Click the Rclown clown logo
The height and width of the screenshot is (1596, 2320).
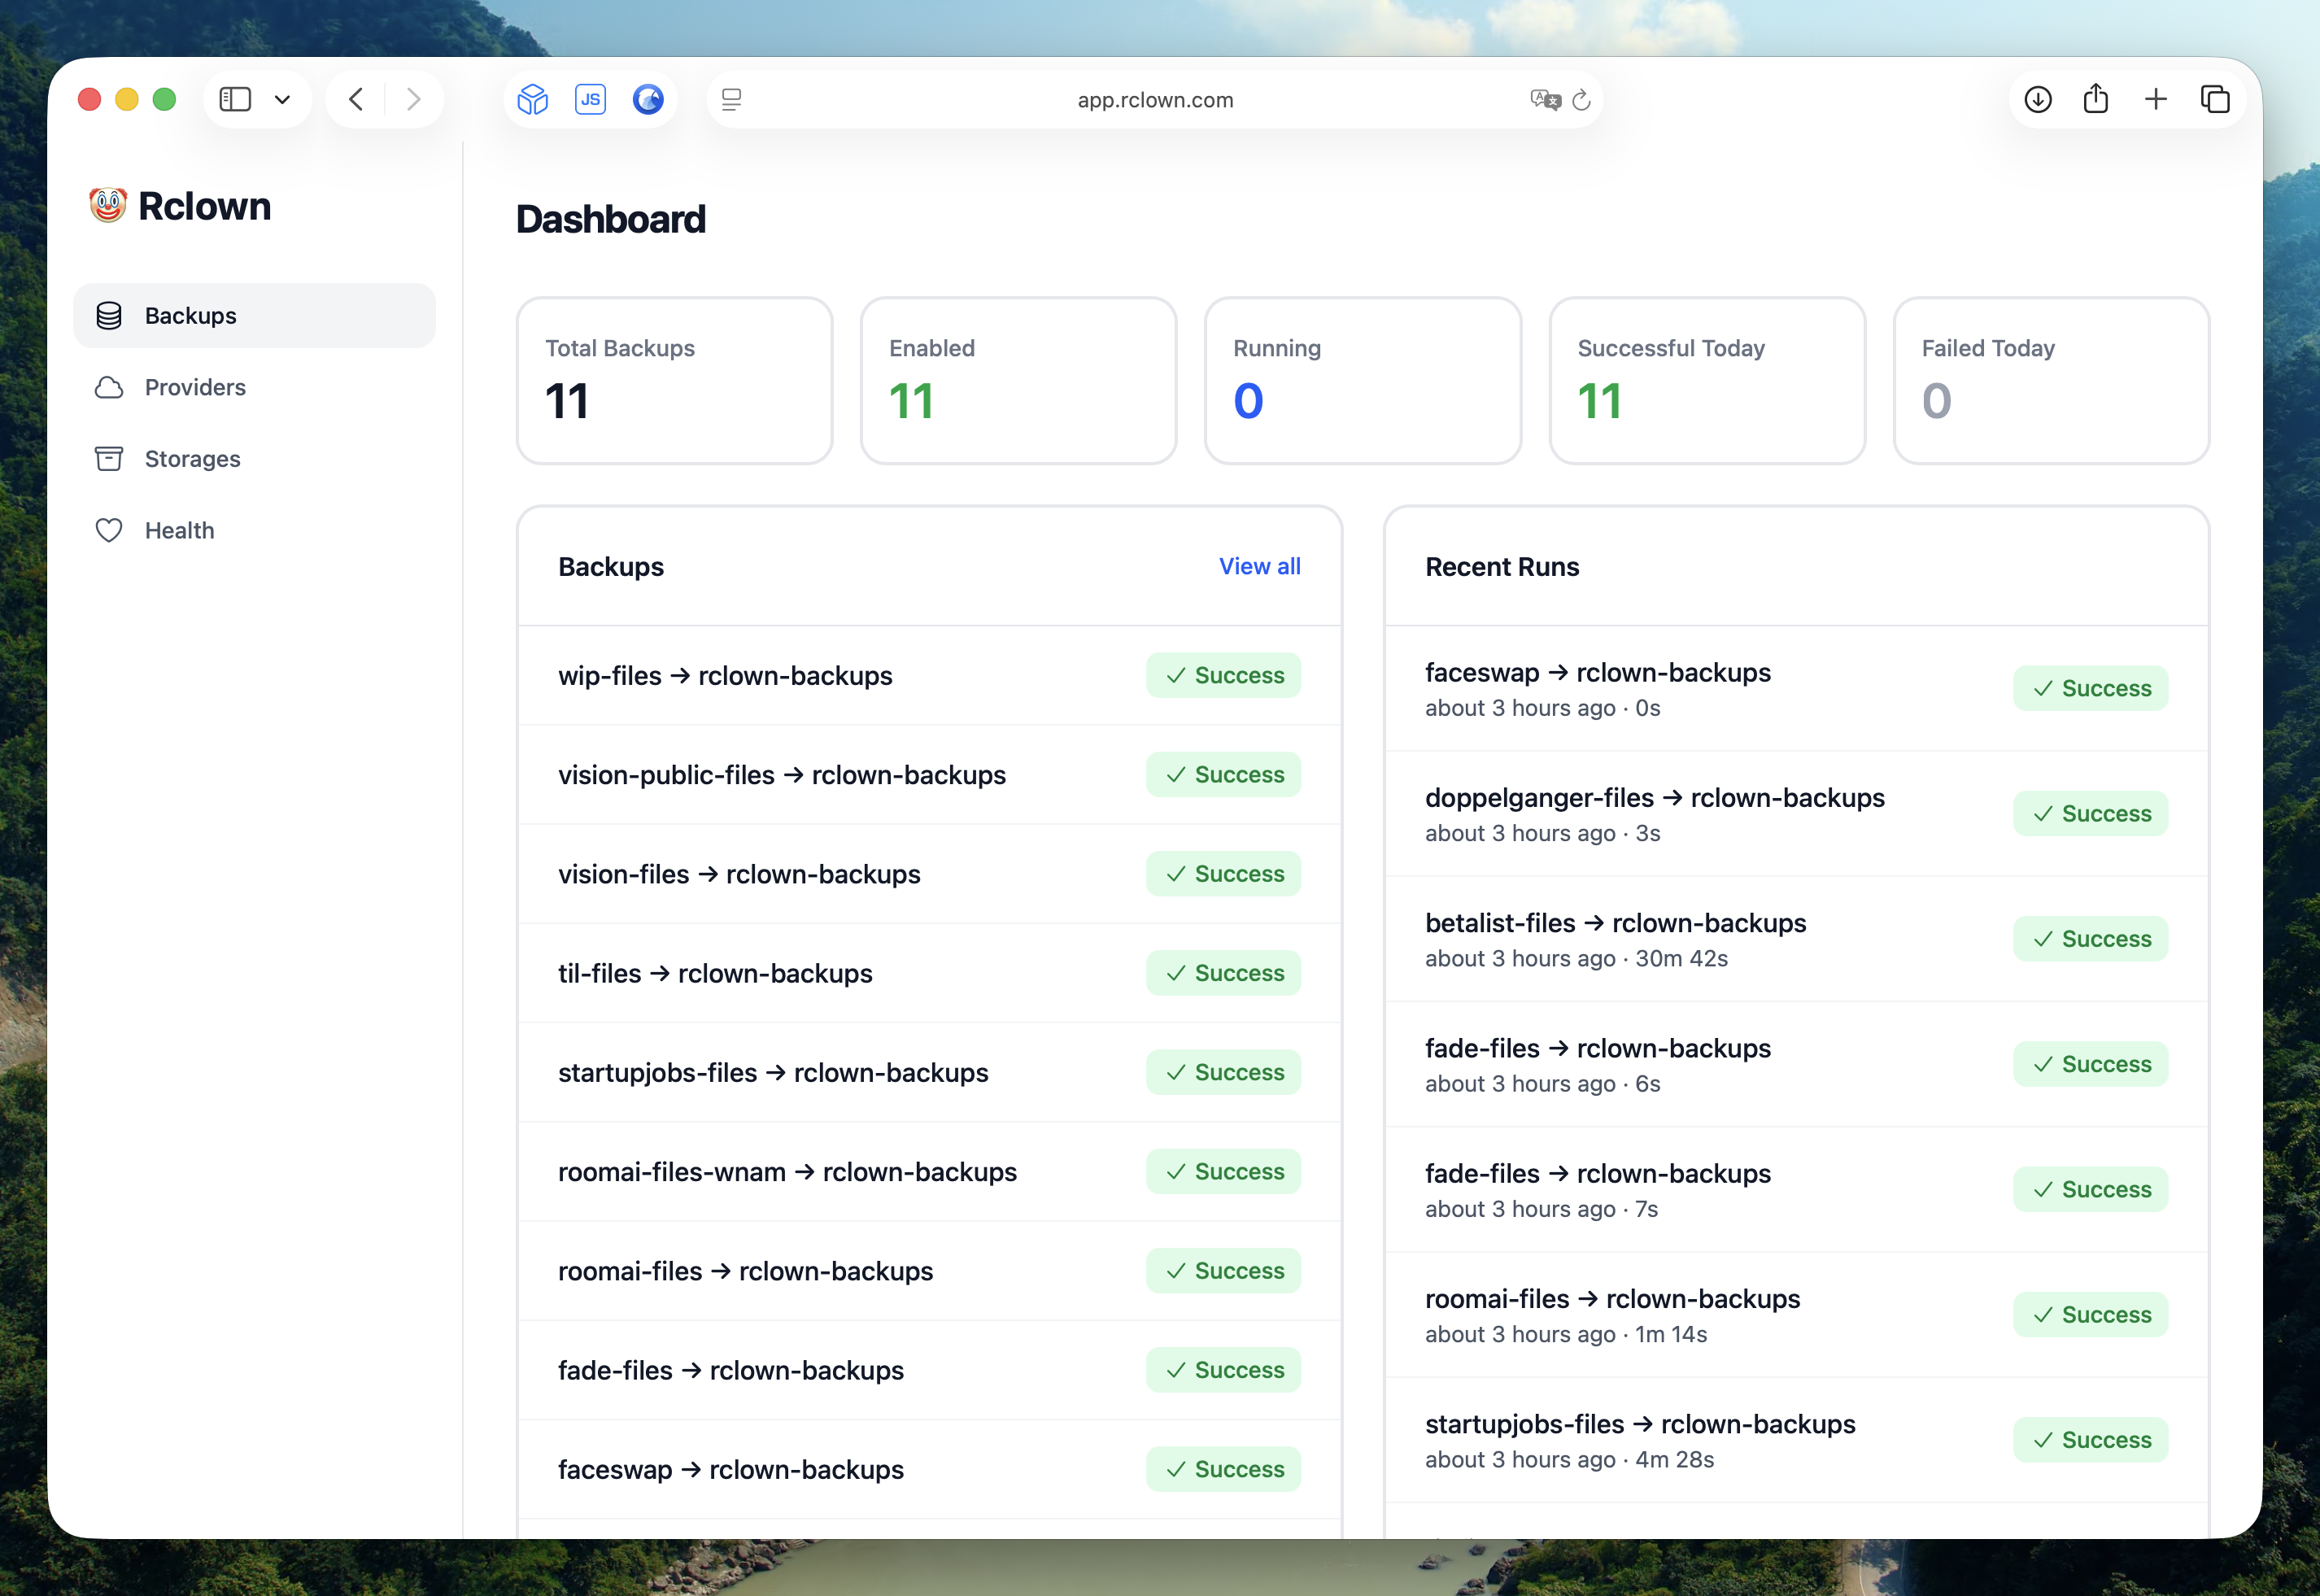pos(108,206)
